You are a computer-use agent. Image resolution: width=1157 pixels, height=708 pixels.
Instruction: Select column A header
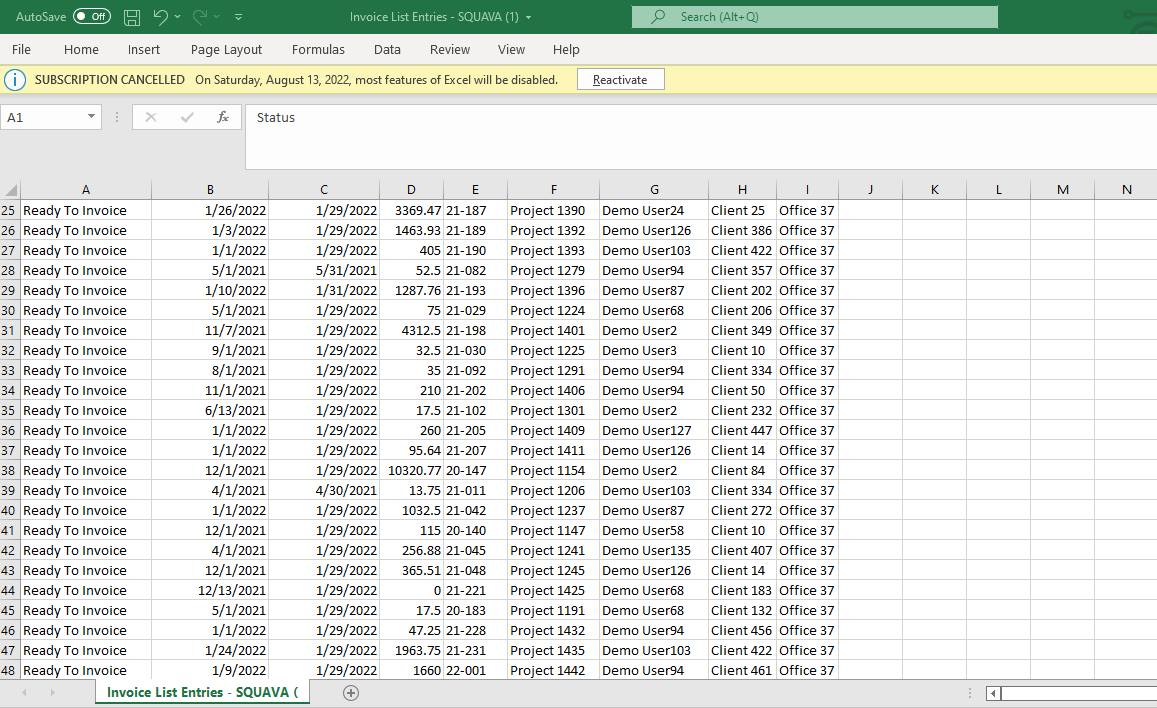(86, 190)
